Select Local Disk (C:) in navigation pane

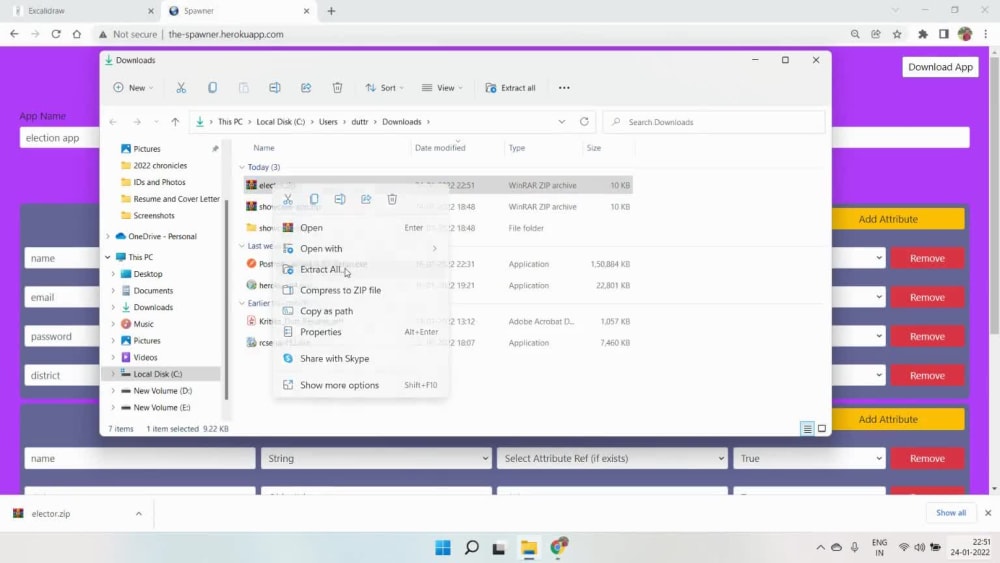pyautogui.click(x=158, y=374)
